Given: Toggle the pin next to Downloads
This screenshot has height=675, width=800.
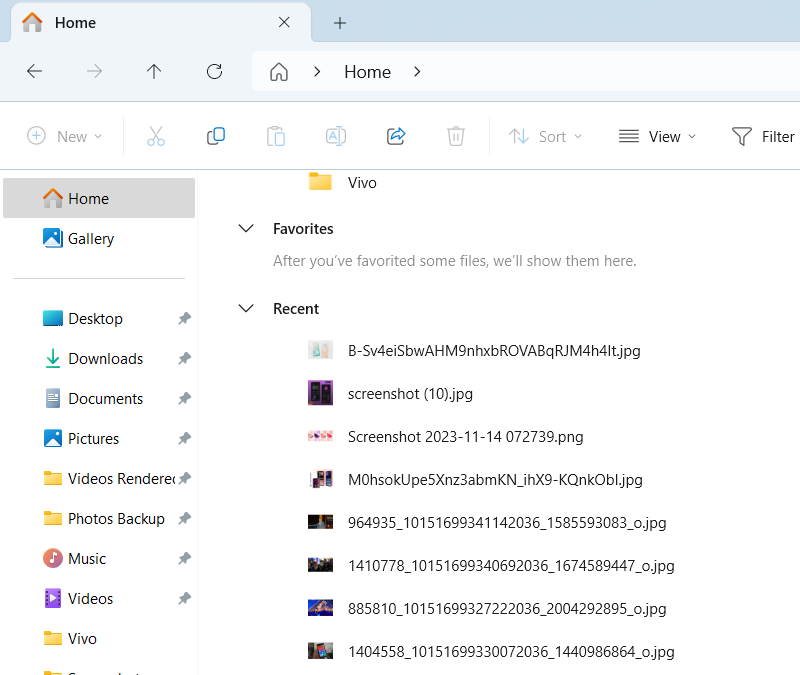Looking at the screenshot, I should pyautogui.click(x=184, y=359).
